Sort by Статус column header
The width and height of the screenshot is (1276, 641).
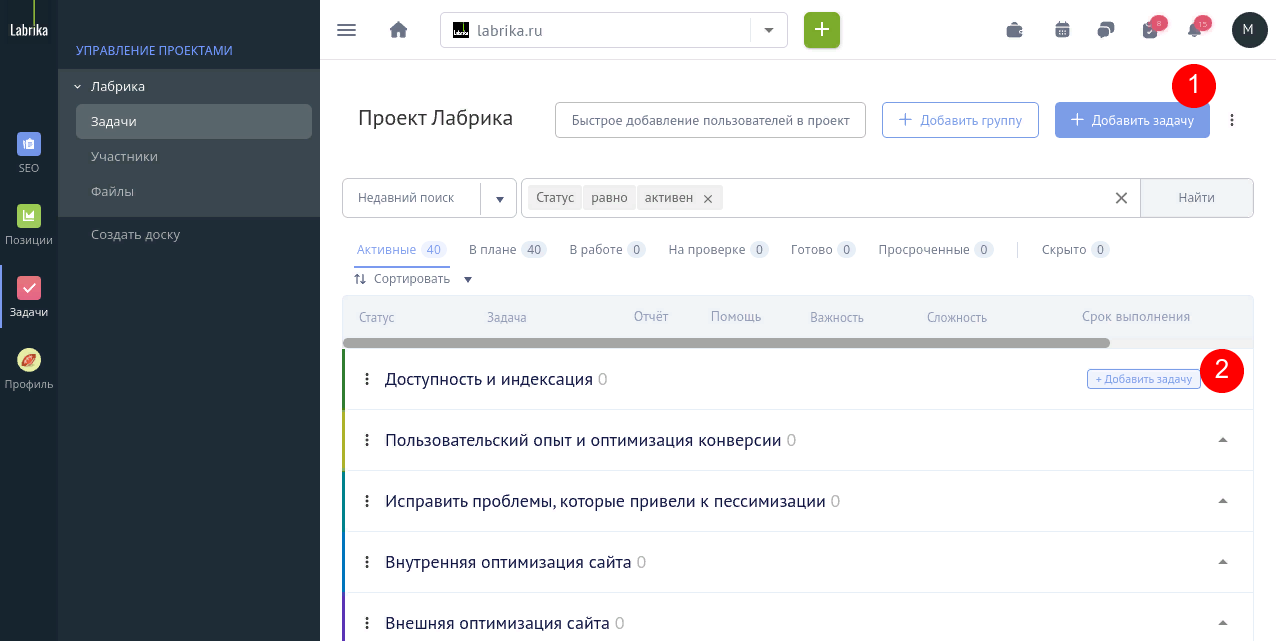(376, 318)
